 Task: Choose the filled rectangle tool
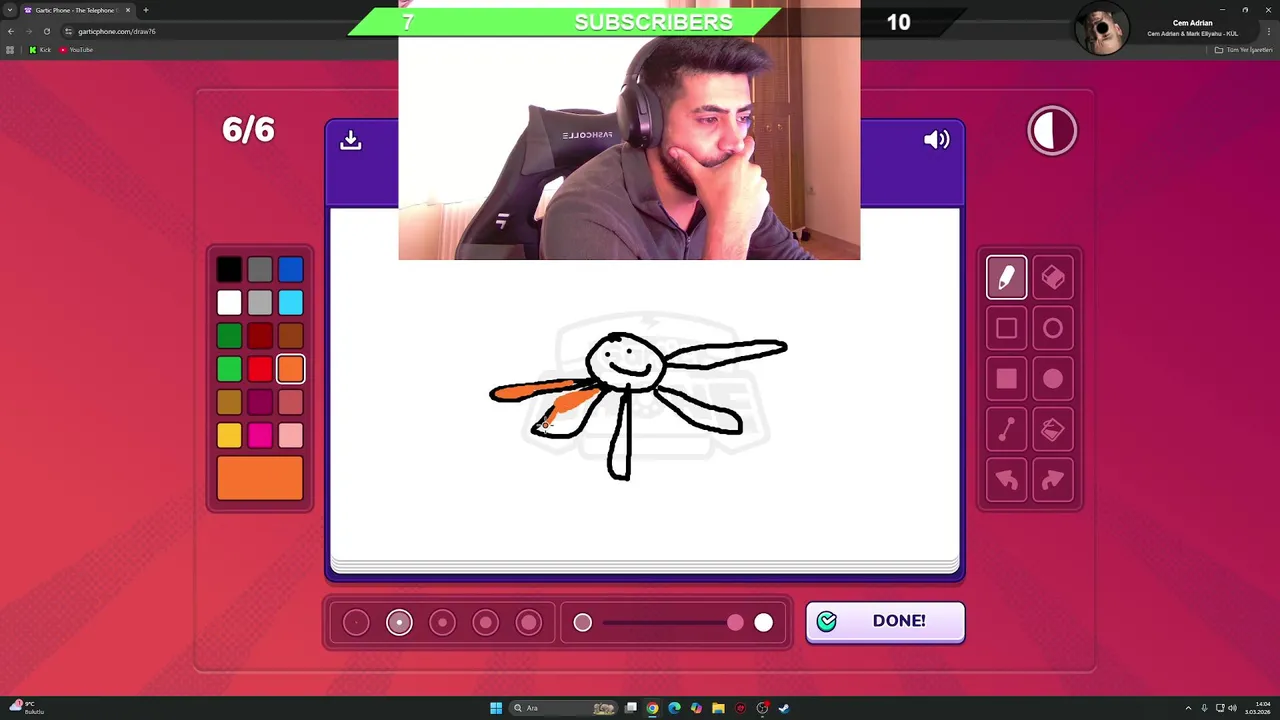coord(1006,379)
